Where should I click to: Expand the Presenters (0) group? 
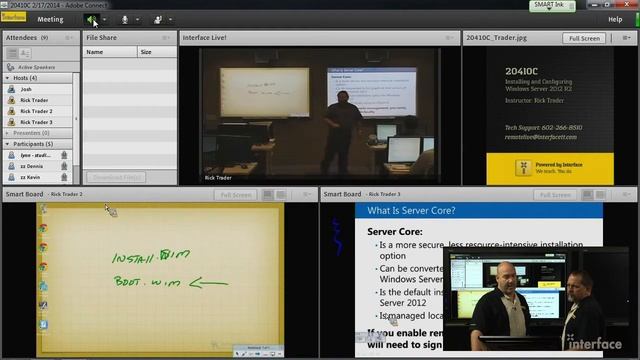7,133
